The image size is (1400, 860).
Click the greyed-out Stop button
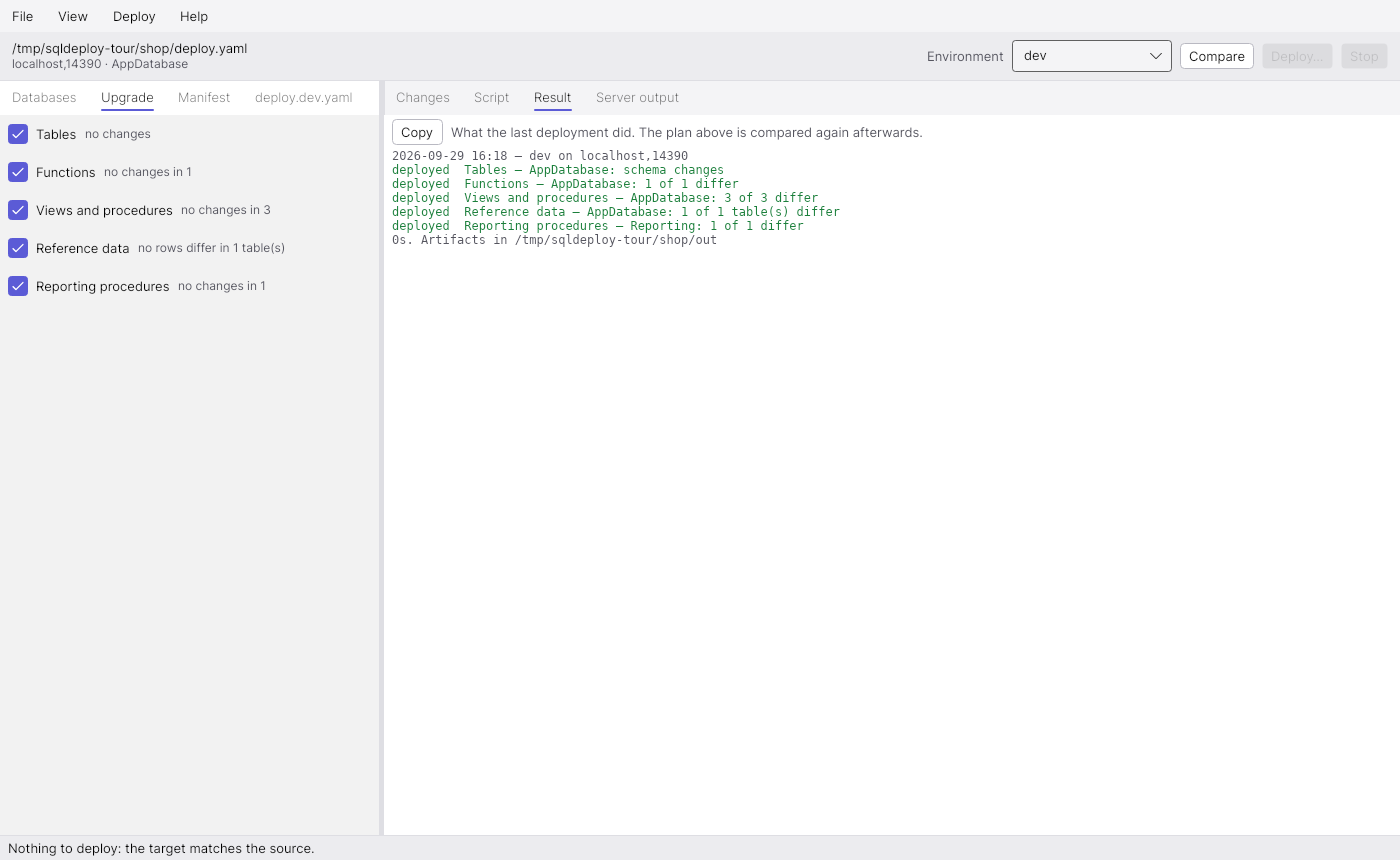(1364, 56)
